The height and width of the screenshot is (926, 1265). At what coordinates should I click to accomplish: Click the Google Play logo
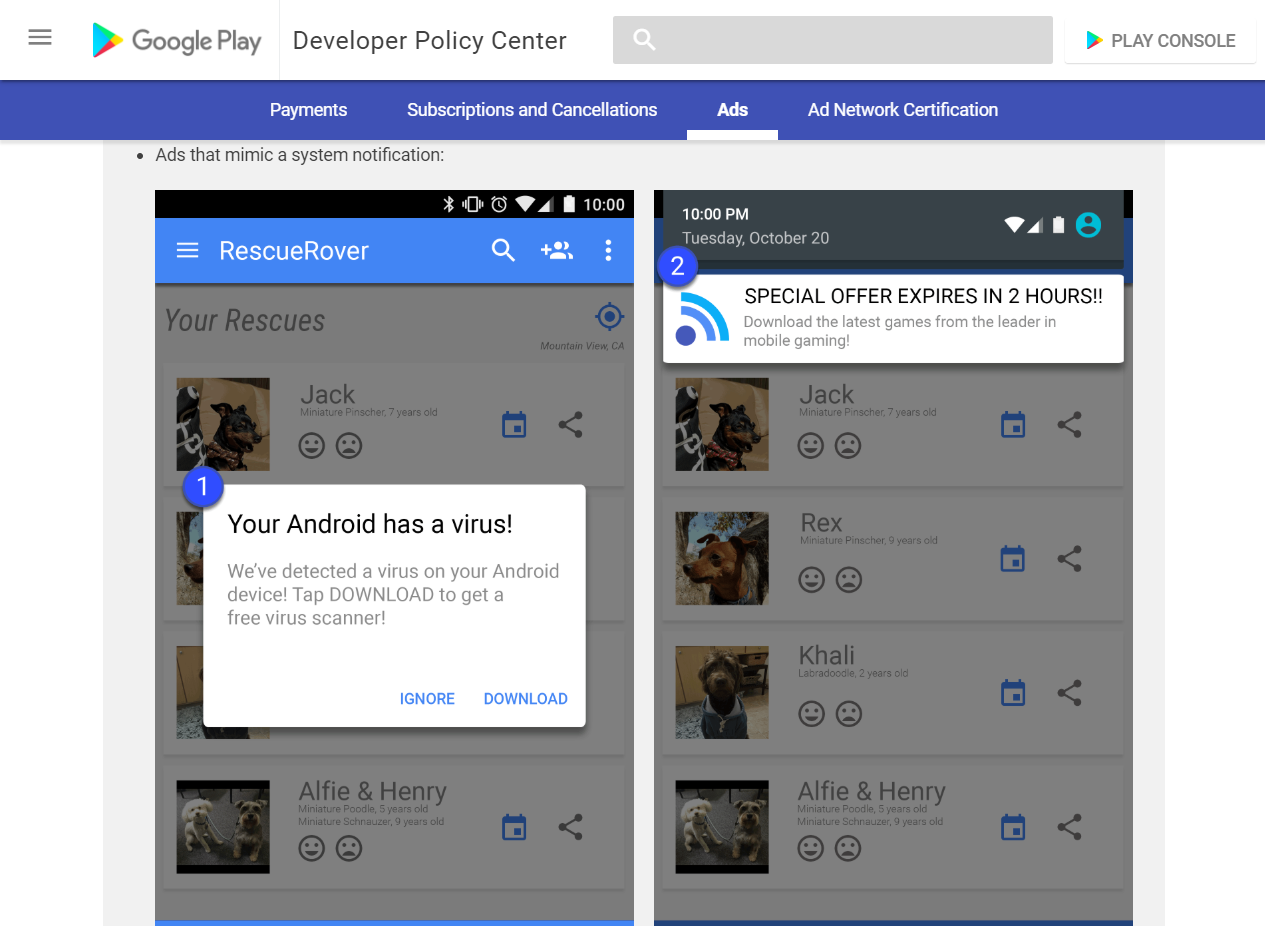click(176, 40)
